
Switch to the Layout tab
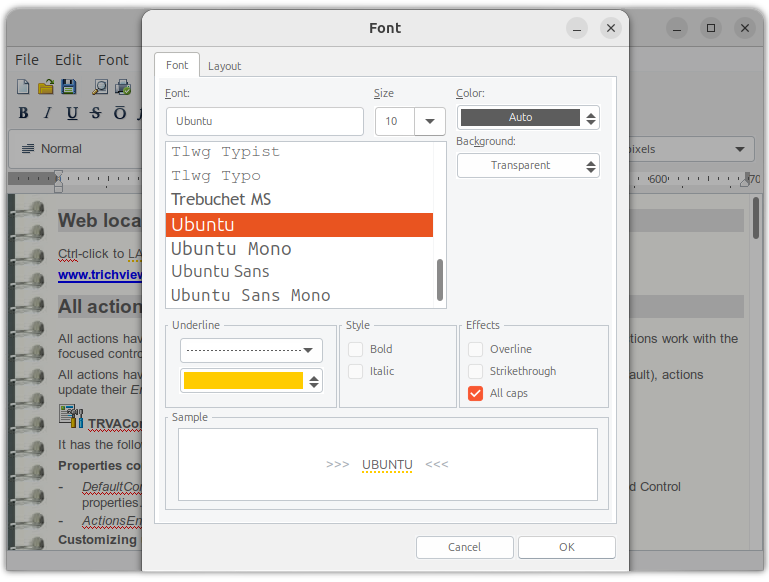tap(224, 66)
